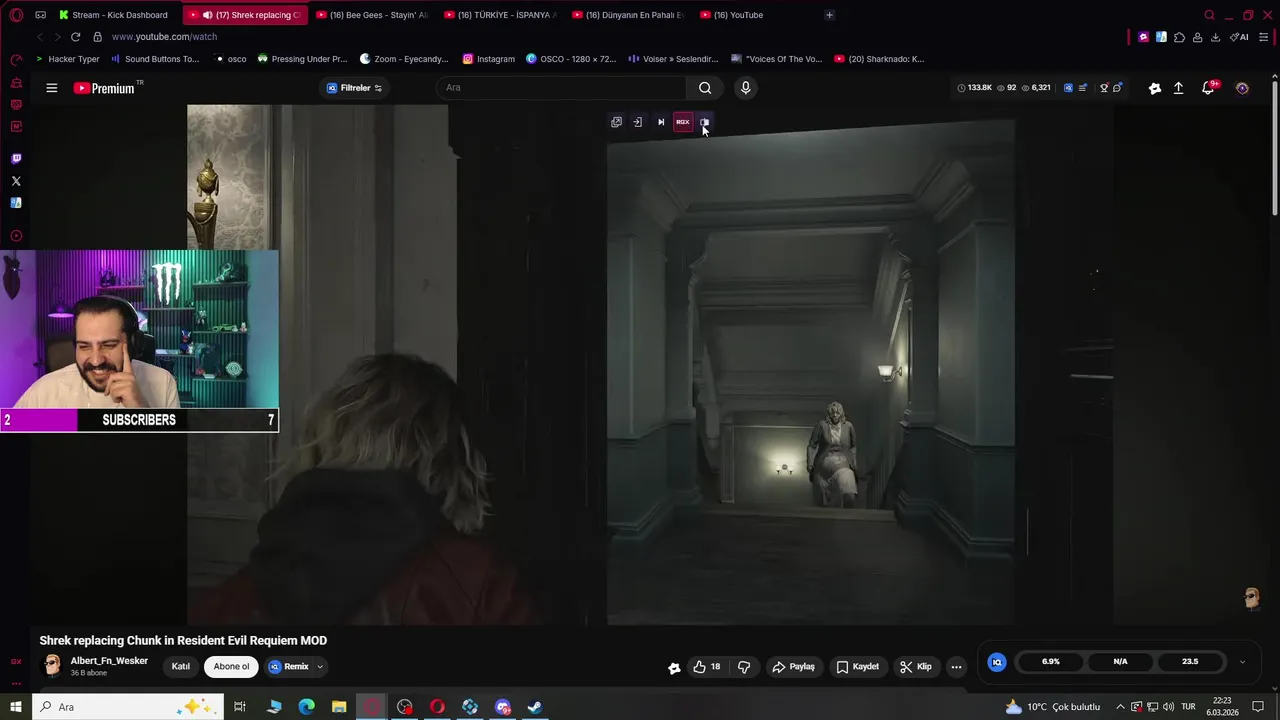Expand the dropdown arrow next to Remix
1280x720 pixels.
(320, 667)
